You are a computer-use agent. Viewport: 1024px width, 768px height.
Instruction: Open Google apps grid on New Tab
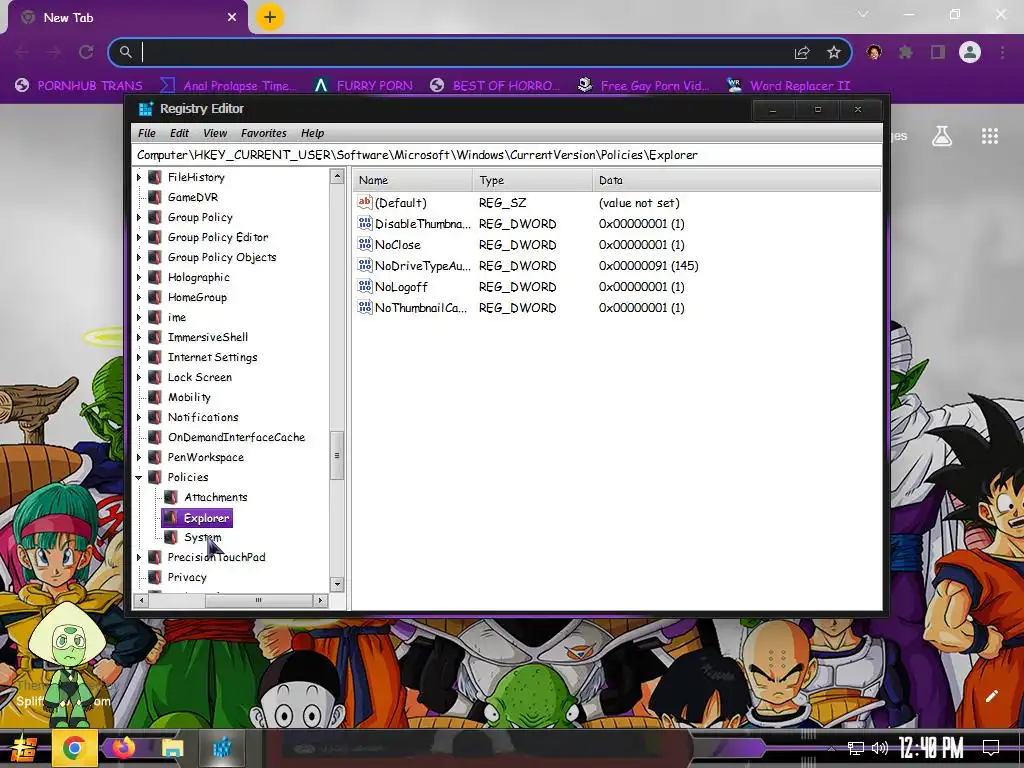click(x=989, y=136)
